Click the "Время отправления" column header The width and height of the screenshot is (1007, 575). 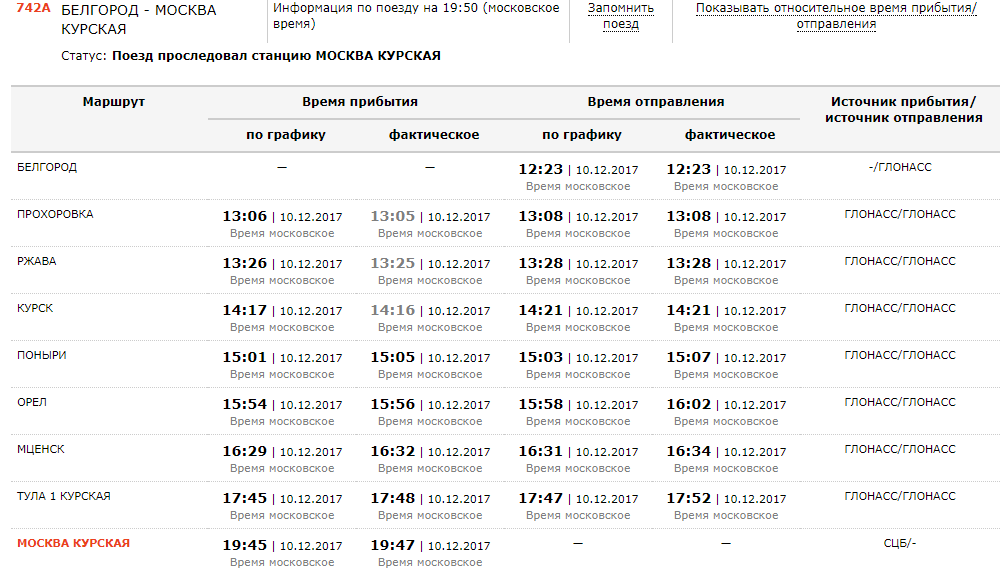click(x=655, y=102)
